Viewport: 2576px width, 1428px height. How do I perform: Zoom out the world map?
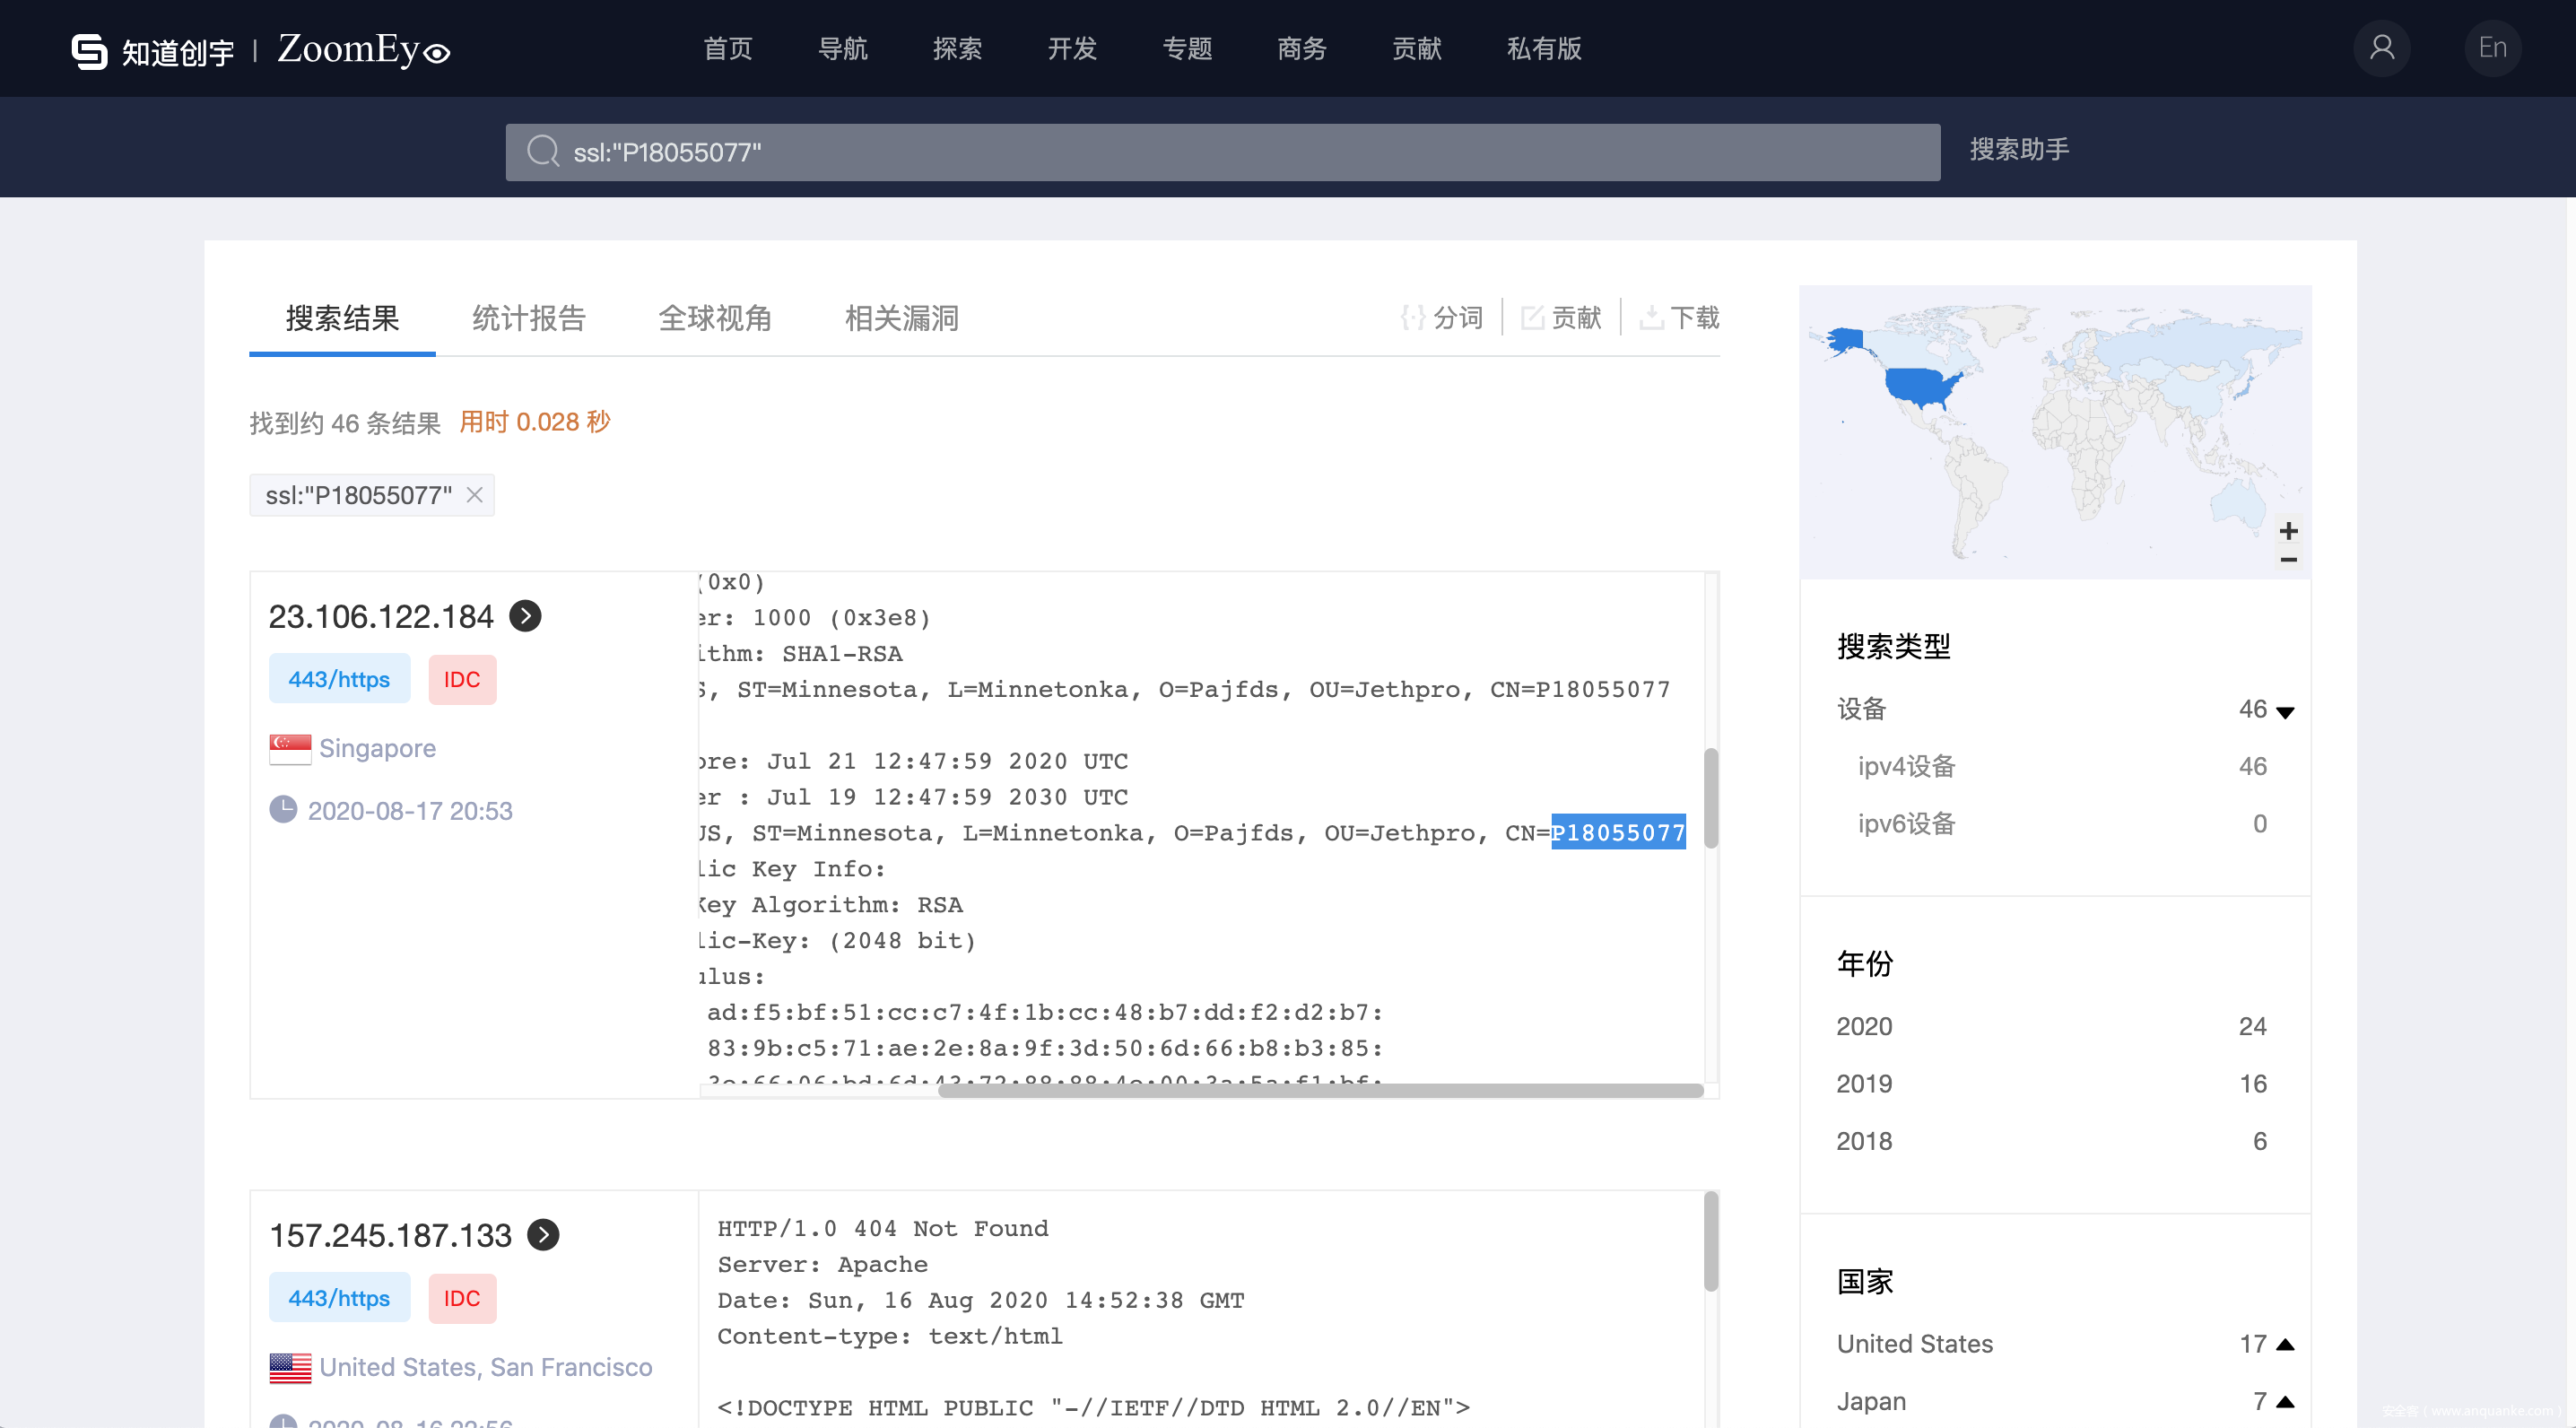coord(2288,560)
